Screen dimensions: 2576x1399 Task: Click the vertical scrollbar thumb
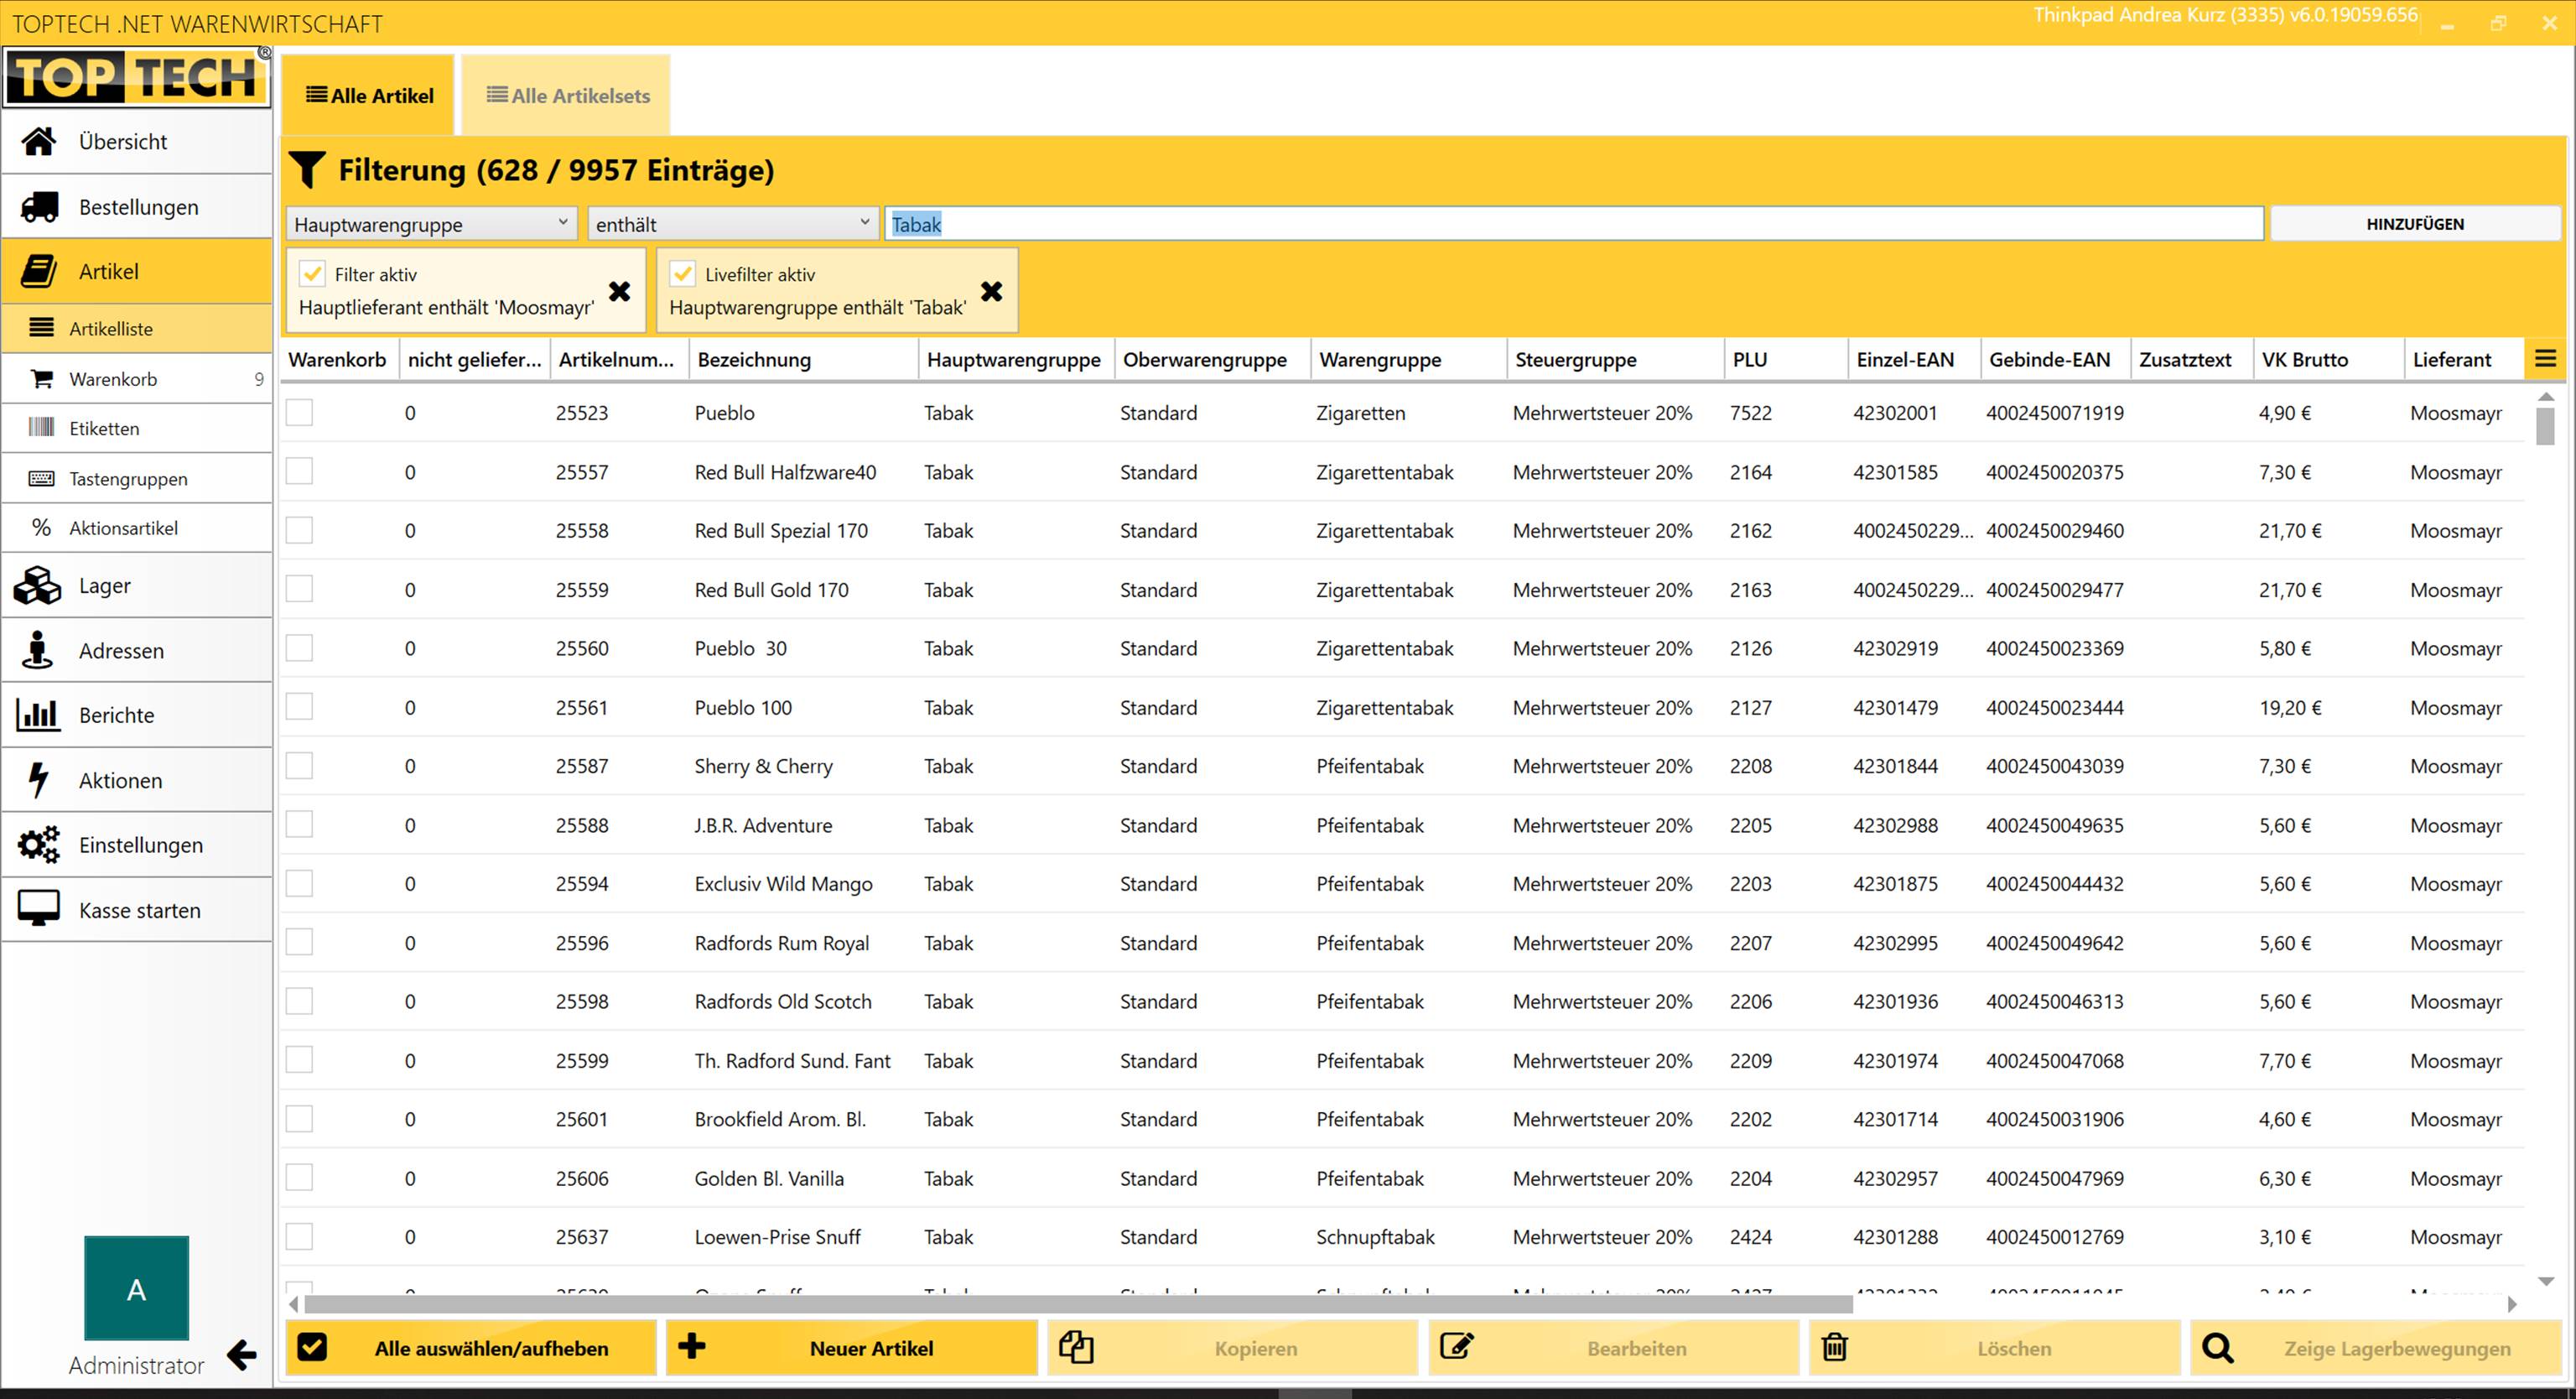tap(2546, 426)
